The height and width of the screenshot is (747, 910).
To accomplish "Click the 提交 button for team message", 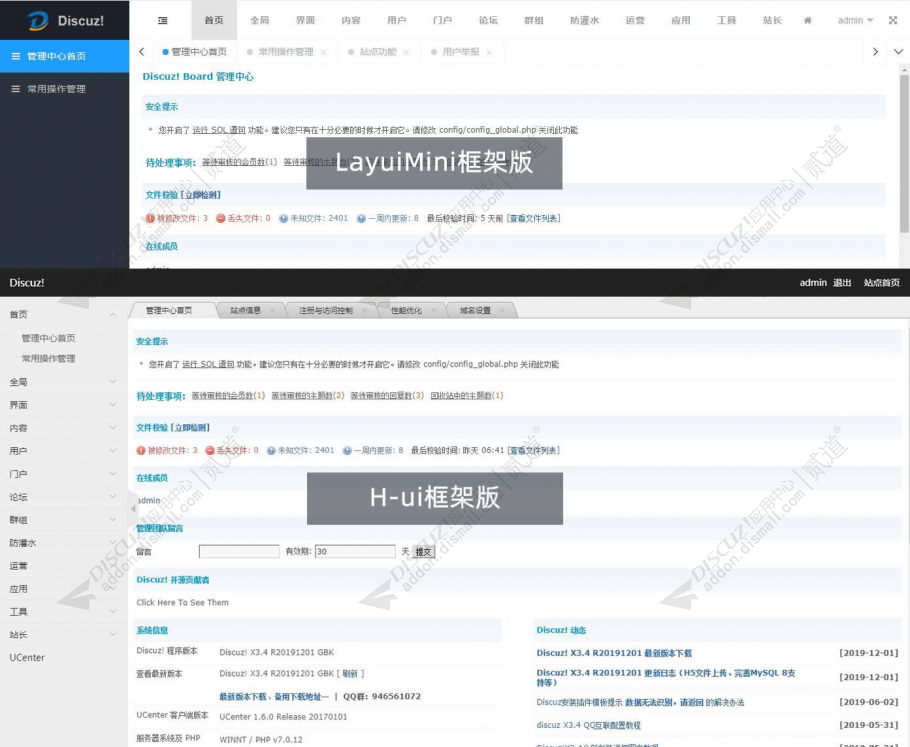I will [424, 552].
